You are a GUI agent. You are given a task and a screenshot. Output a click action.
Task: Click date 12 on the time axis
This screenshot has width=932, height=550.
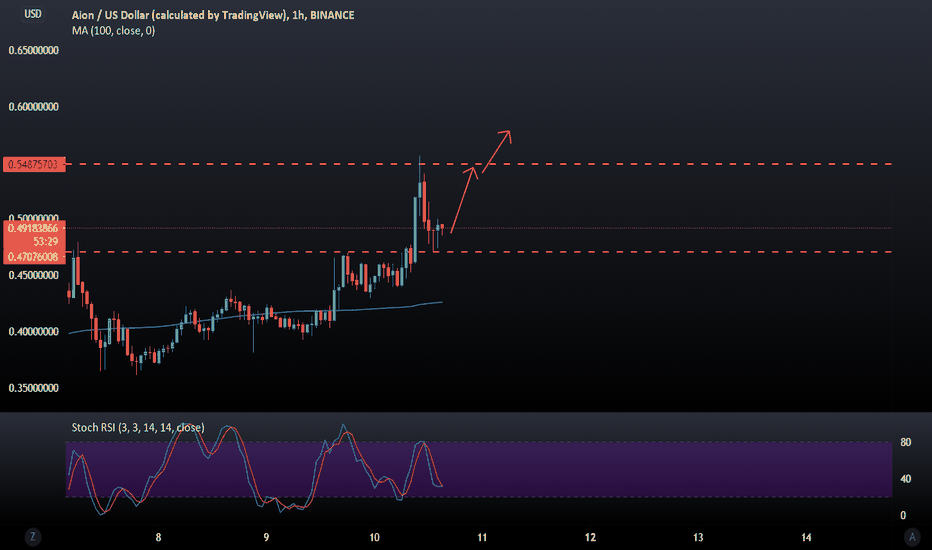point(590,538)
